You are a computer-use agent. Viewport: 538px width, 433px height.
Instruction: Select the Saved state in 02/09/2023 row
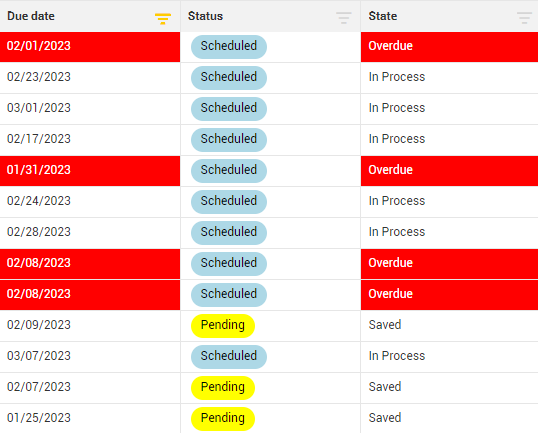(x=385, y=325)
